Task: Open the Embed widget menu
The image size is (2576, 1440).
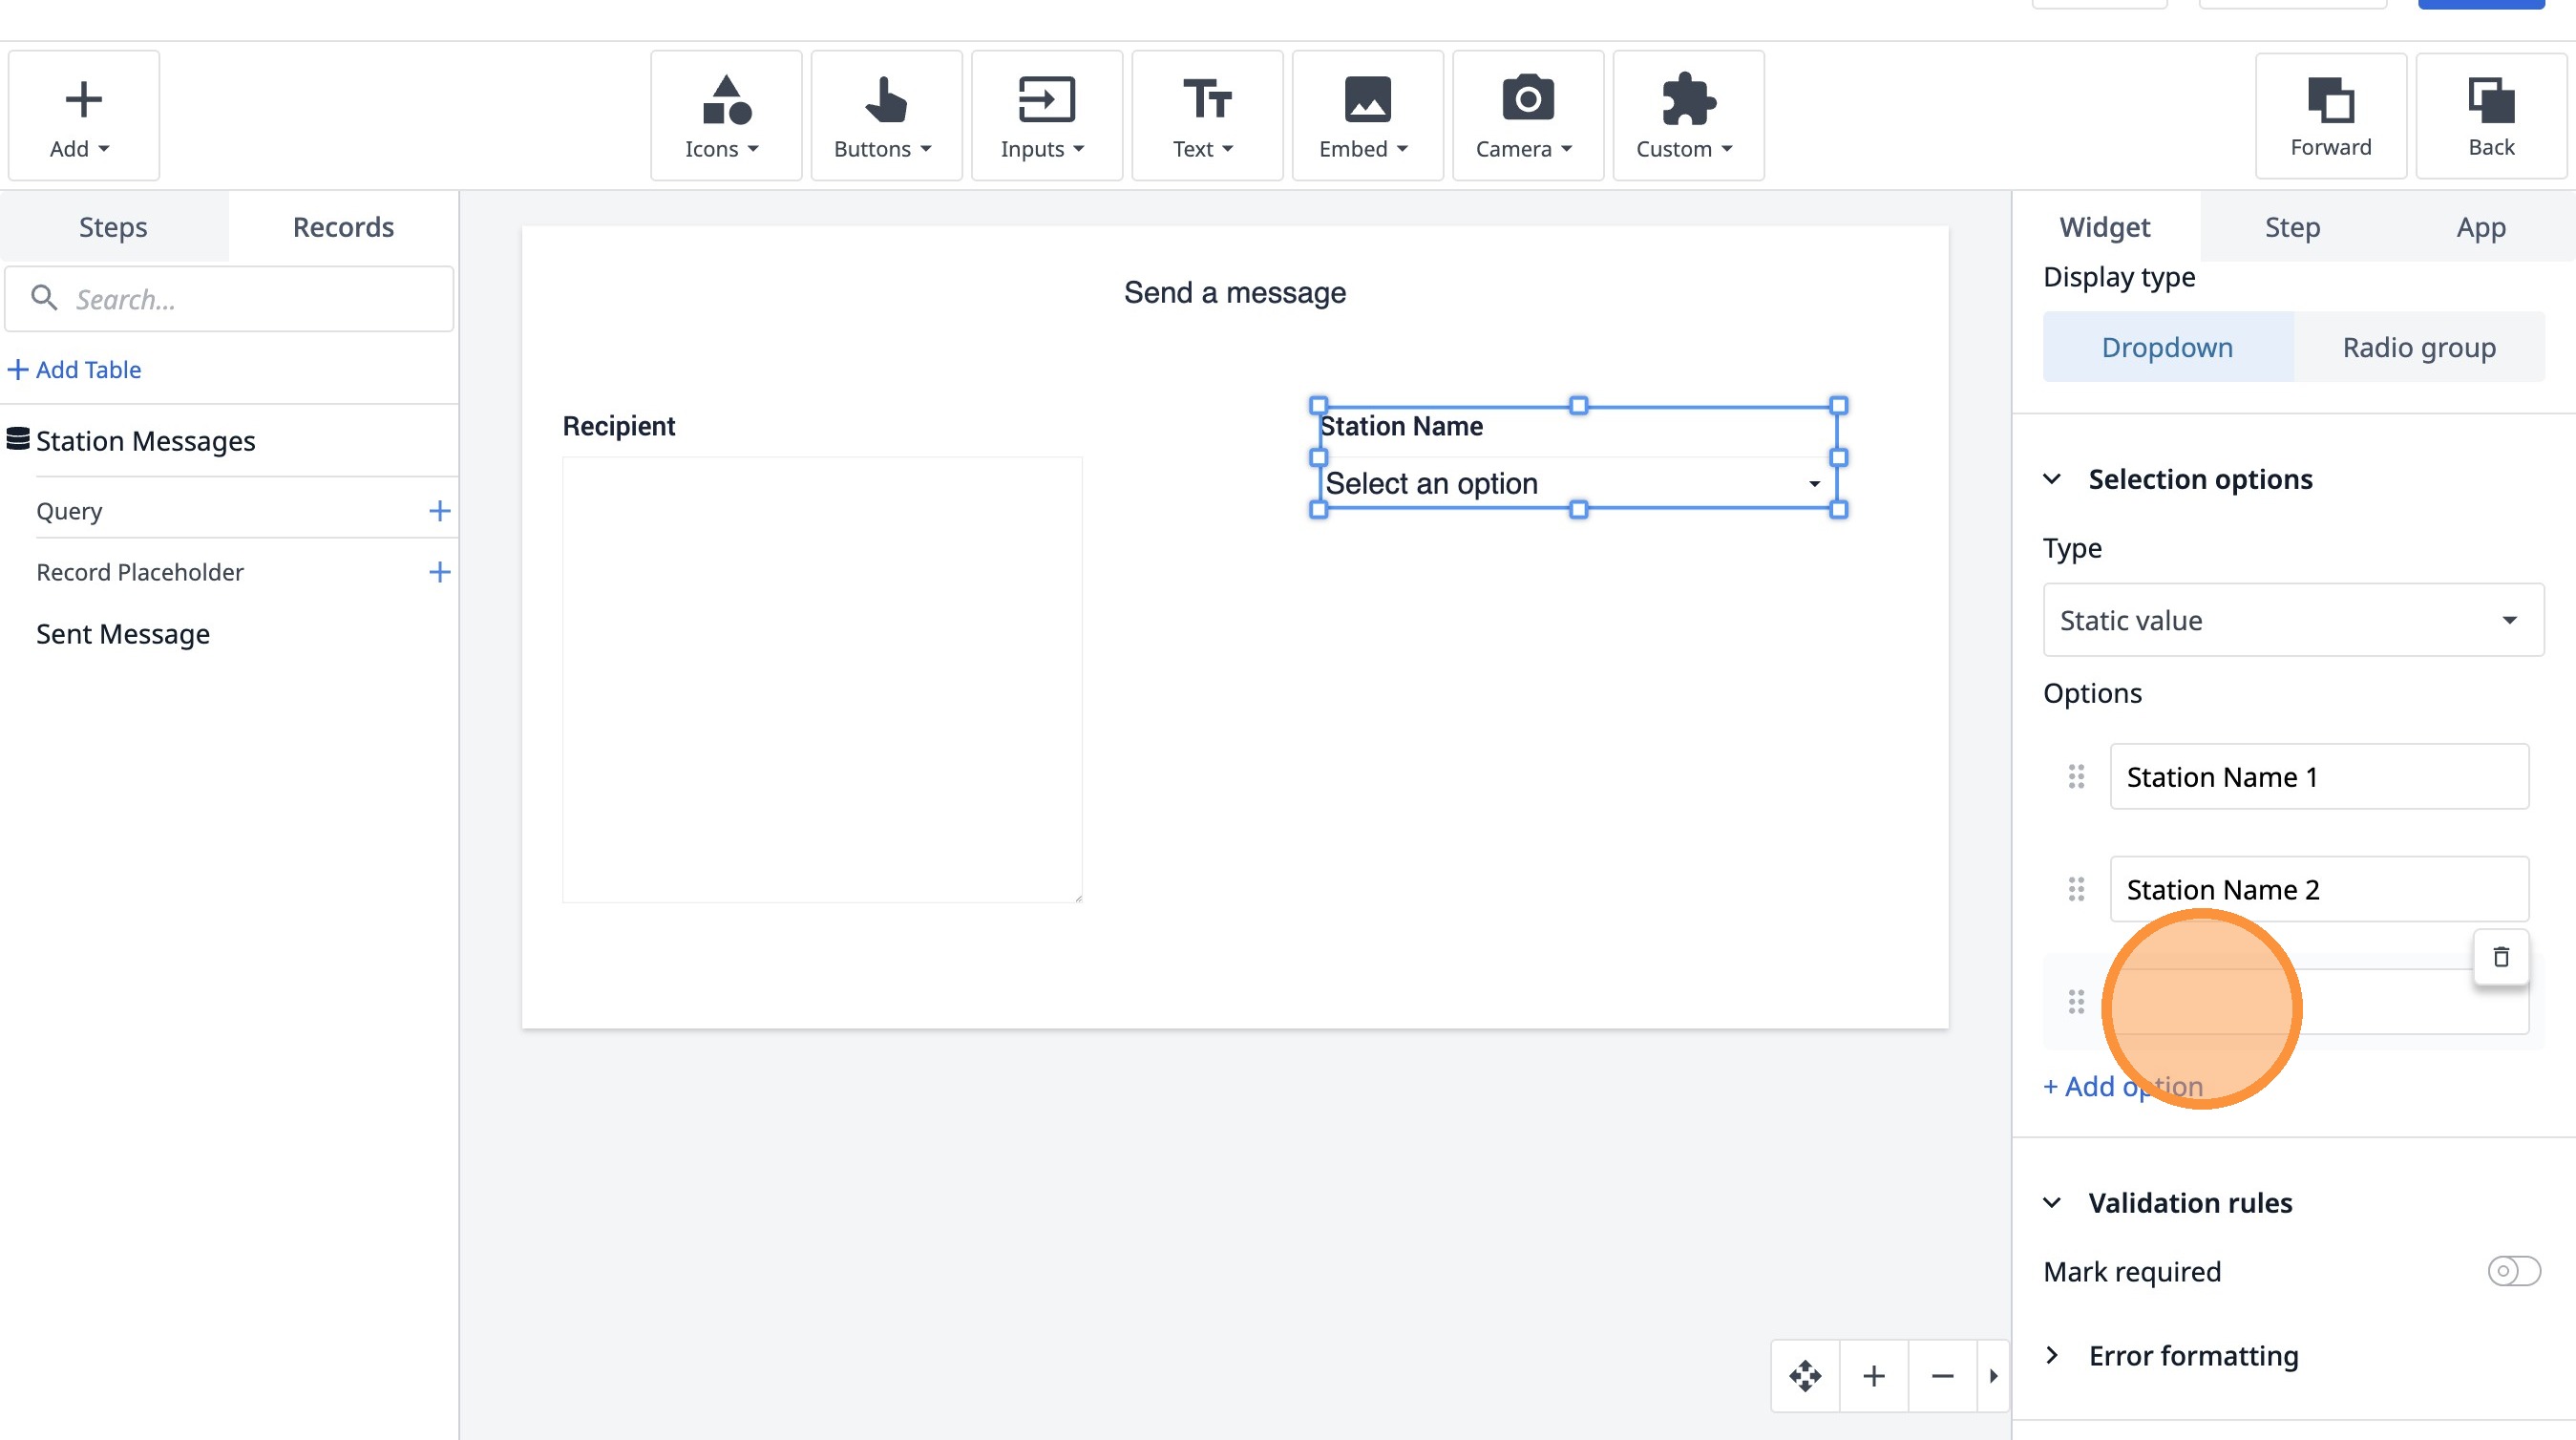Action: click(1366, 116)
